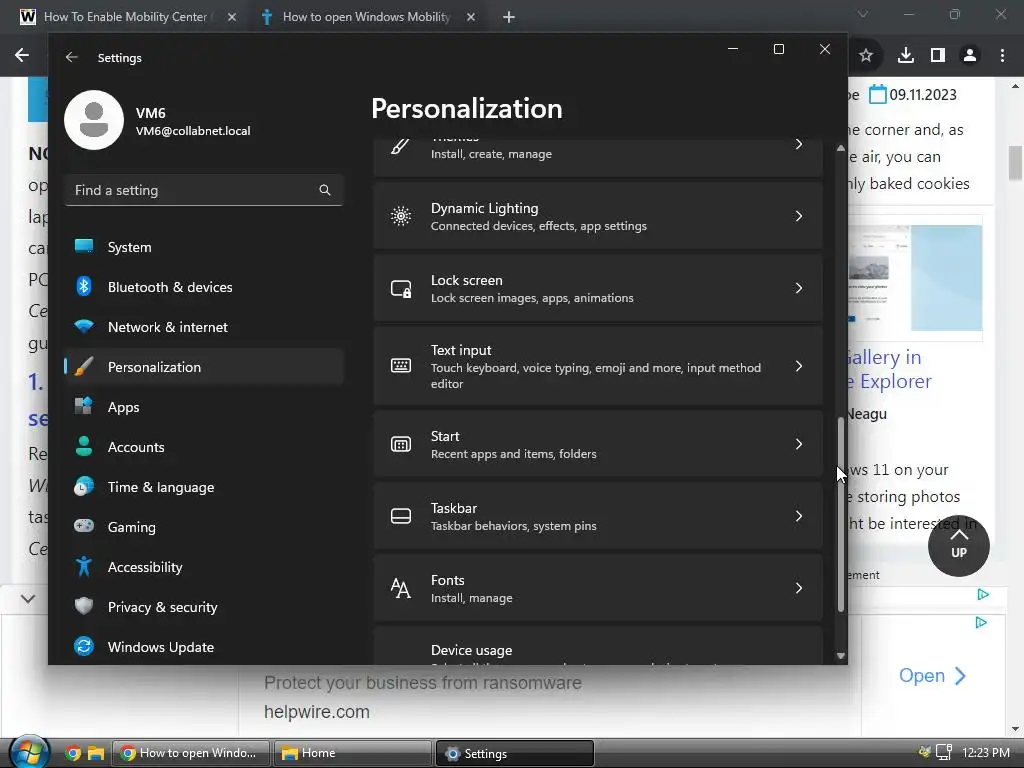Click the Settings content scrollbar thumb
This screenshot has height=768, width=1024.
[x=840, y=514]
